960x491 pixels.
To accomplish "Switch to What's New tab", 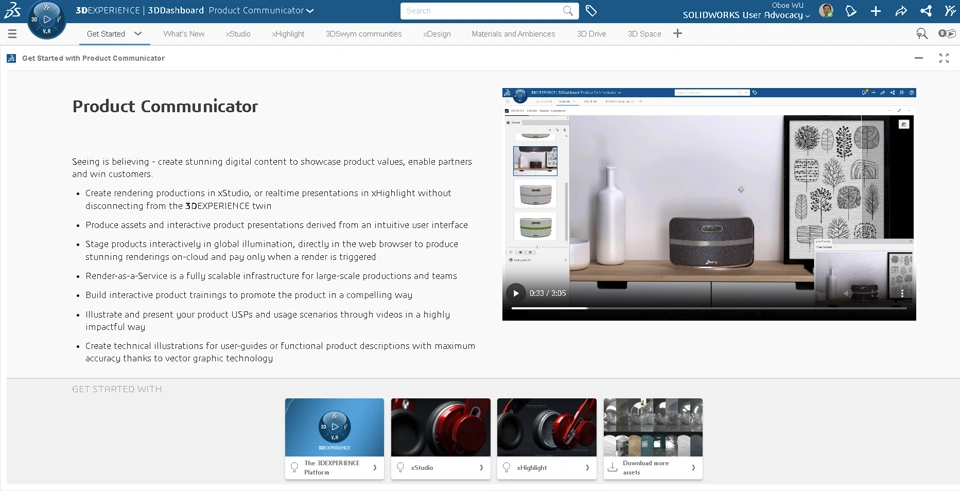I will (x=184, y=34).
